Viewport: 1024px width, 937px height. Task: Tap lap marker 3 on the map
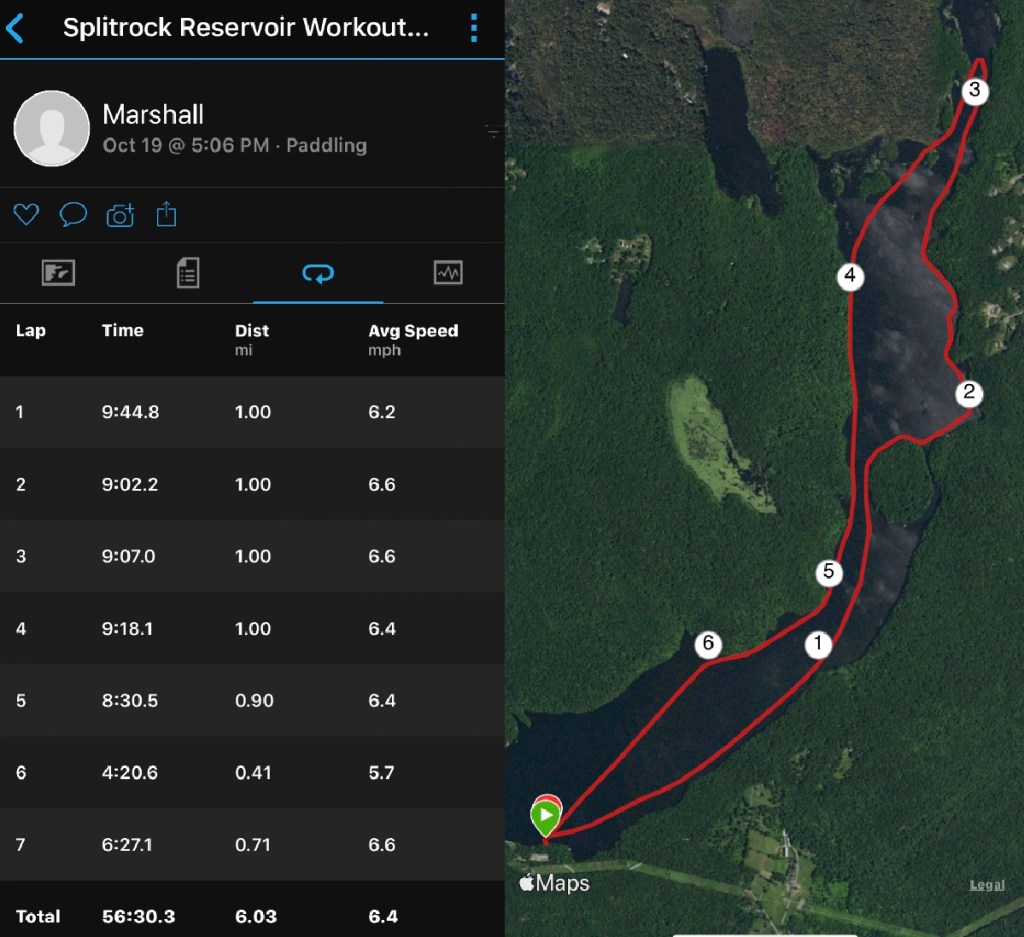975,92
